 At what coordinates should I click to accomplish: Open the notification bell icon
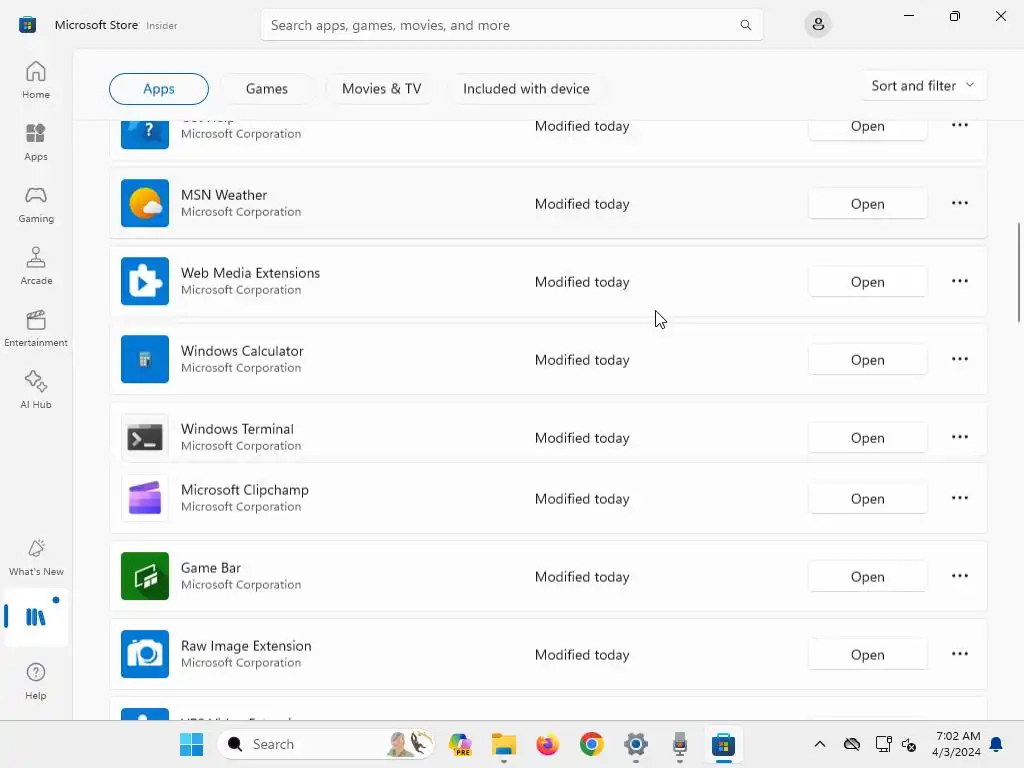[996, 744]
